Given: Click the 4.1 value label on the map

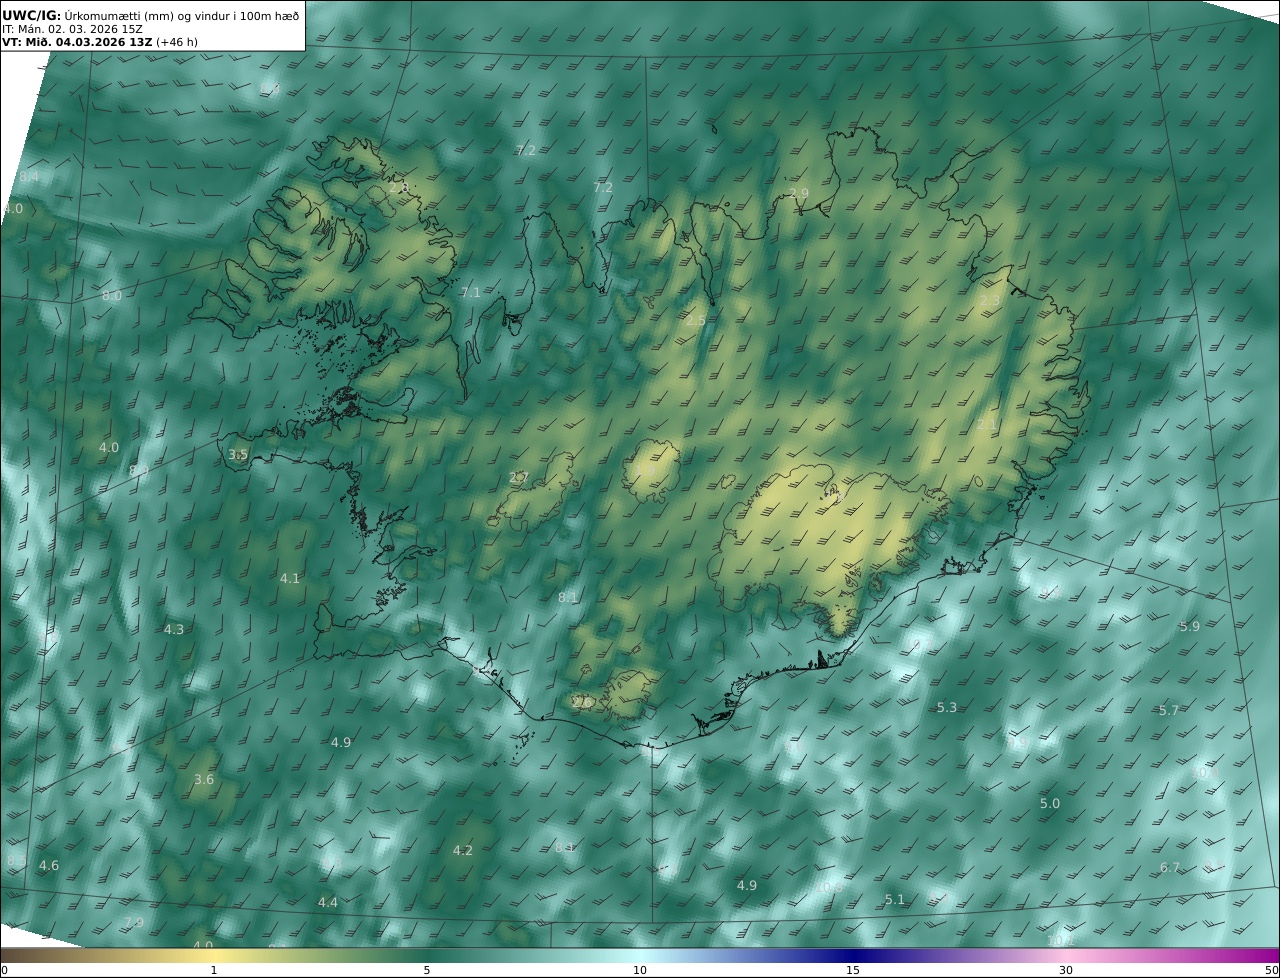Looking at the screenshot, I should coord(290,579).
